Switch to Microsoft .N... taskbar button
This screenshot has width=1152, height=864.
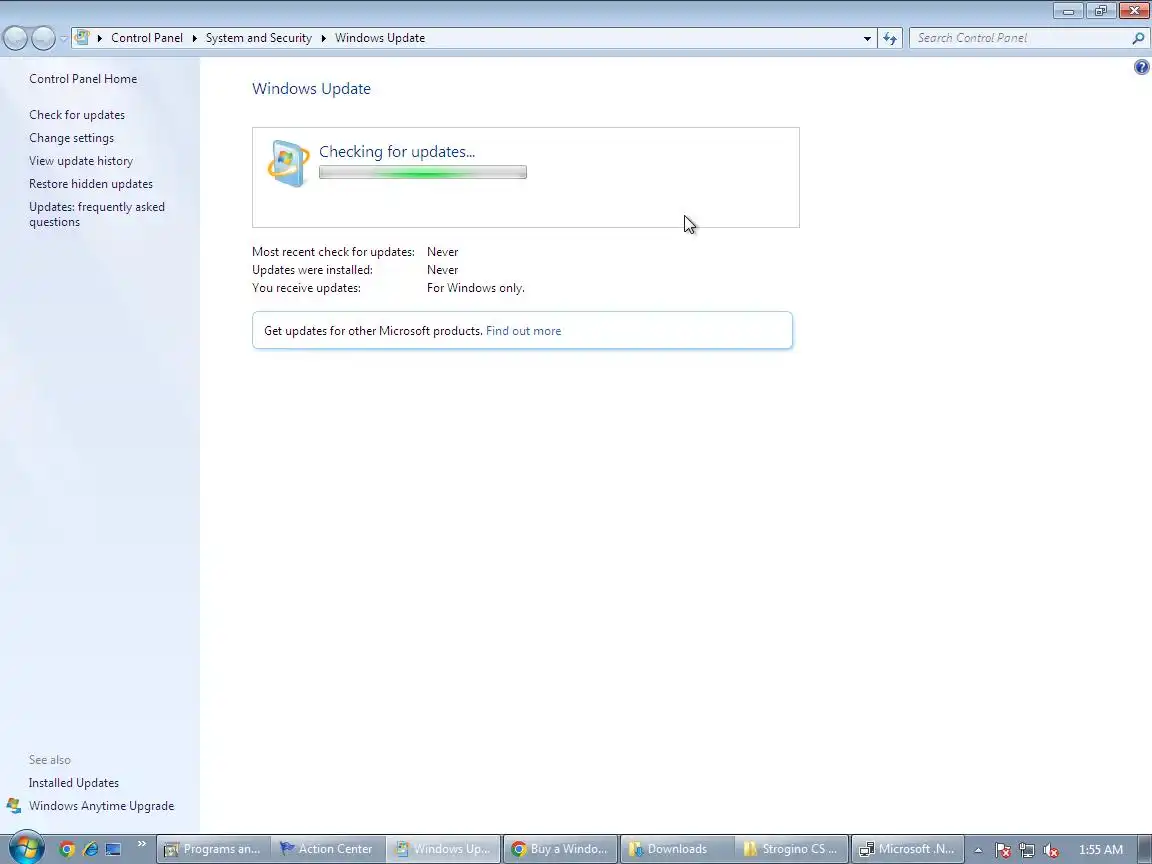[908, 849]
